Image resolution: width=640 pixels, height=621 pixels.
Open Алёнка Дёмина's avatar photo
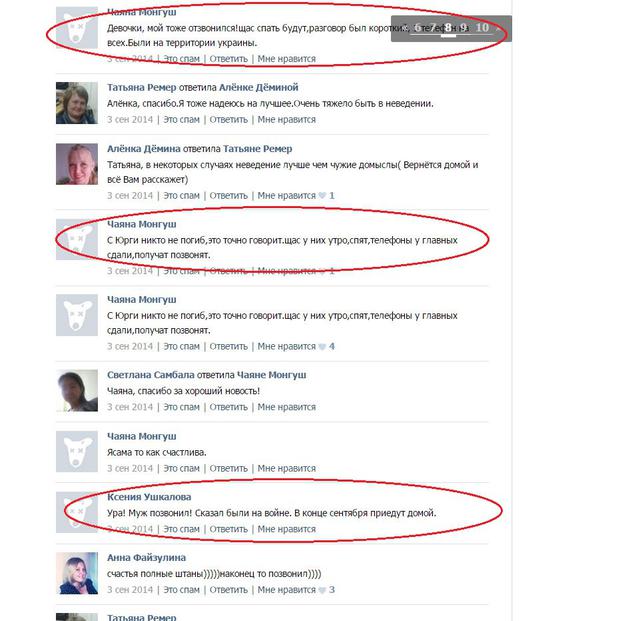point(77,164)
